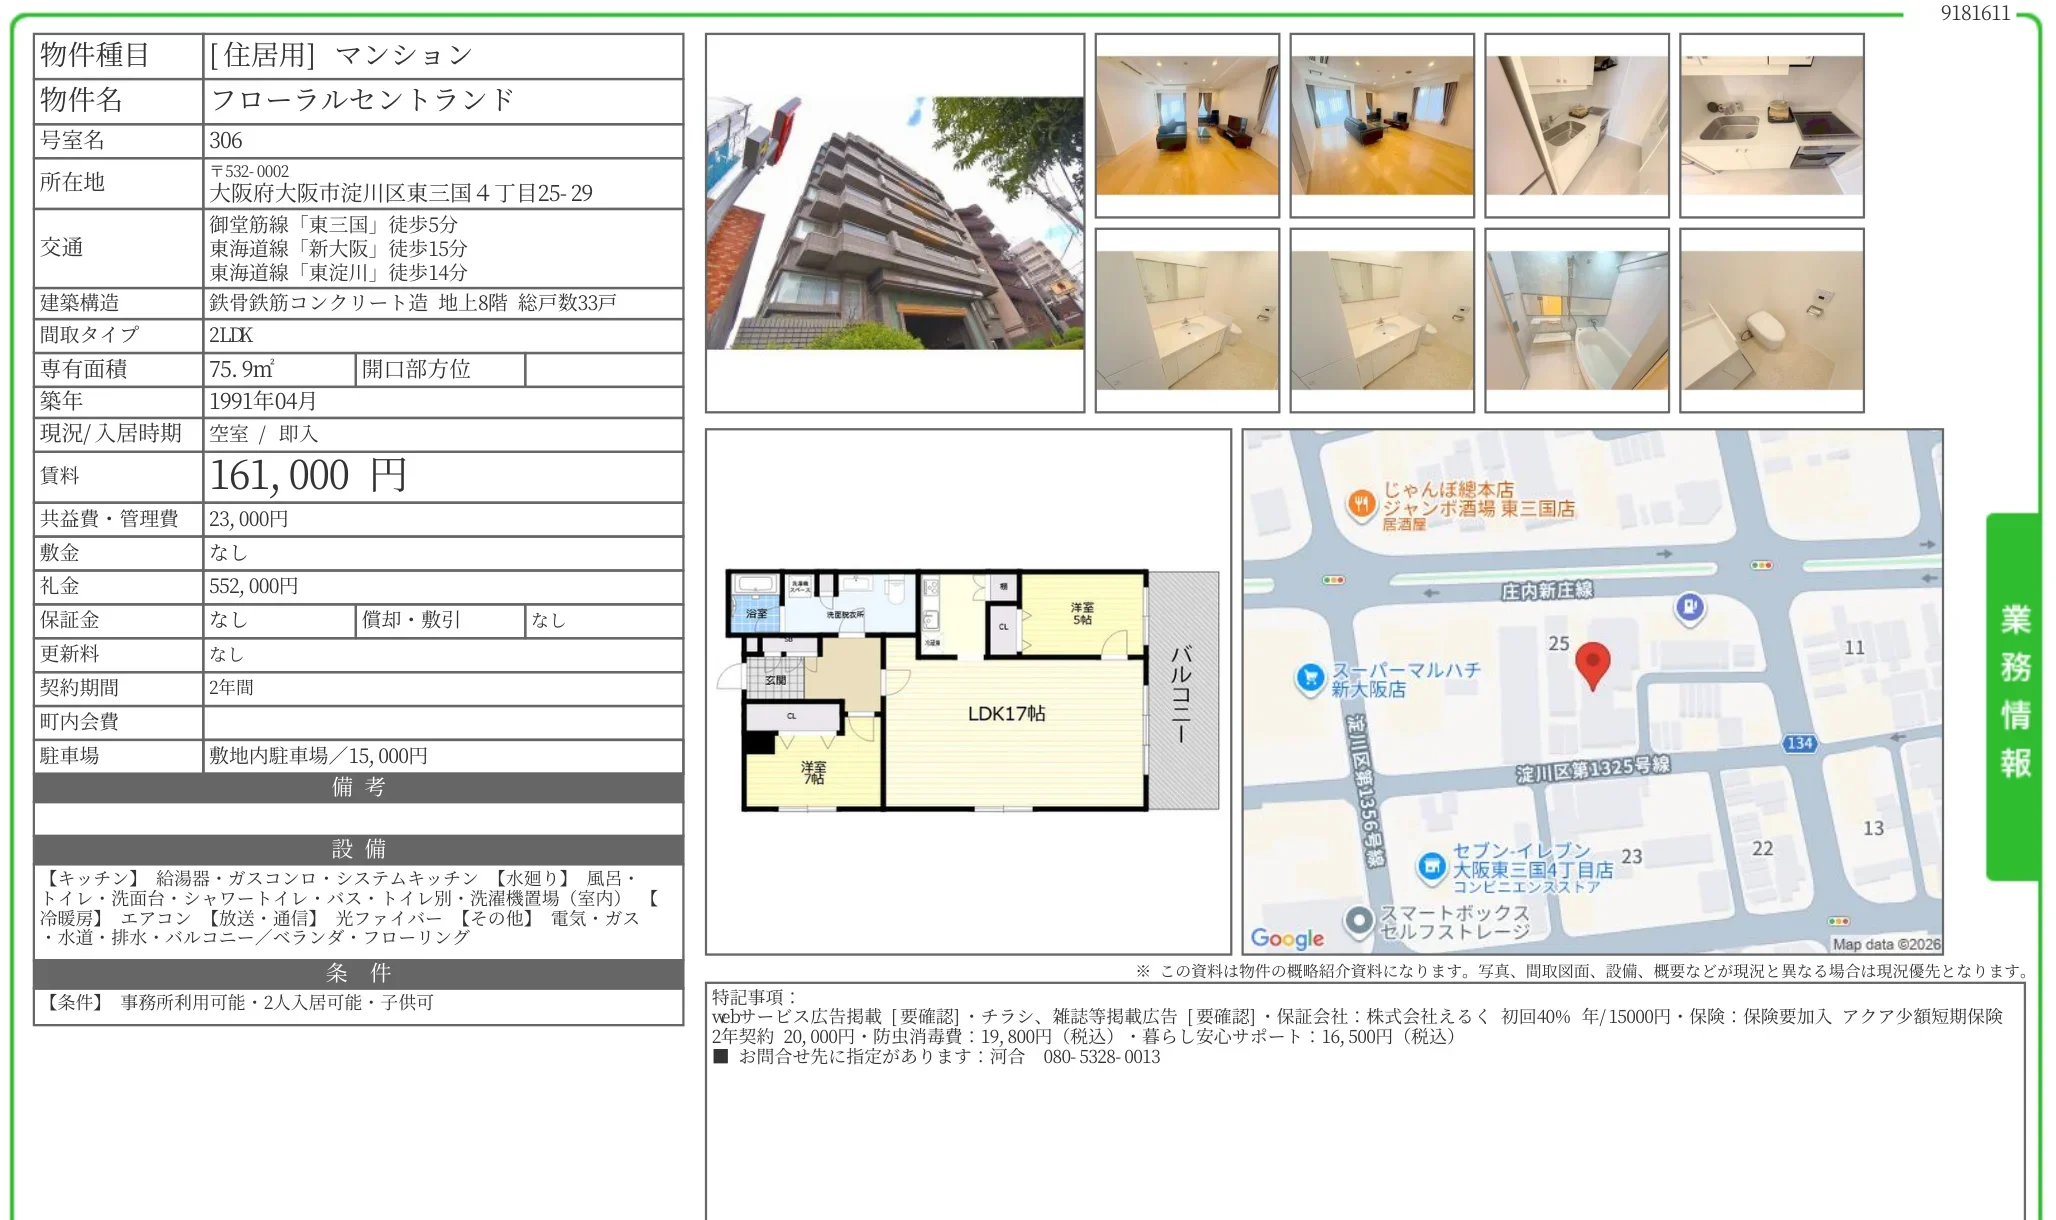Image resolution: width=2056 pixels, height=1220 pixels.
Task: Click the スーパーマルハチ shopping cart map icon
Action: (x=1309, y=679)
